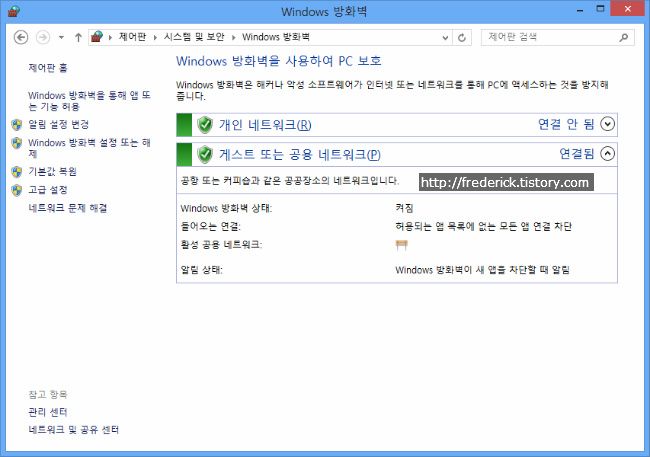The width and height of the screenshot is (650, 457).
Task: Click the shield icon beside 알림 설정 변경
Action: point(17,124)
